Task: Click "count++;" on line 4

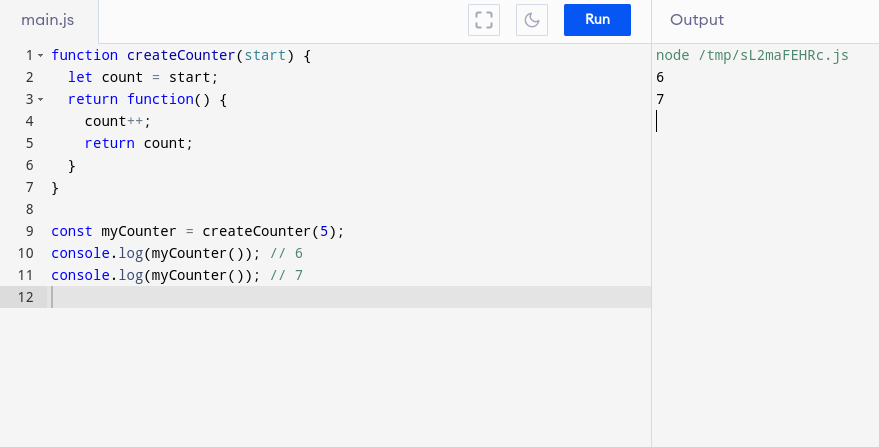Action: 118,121
